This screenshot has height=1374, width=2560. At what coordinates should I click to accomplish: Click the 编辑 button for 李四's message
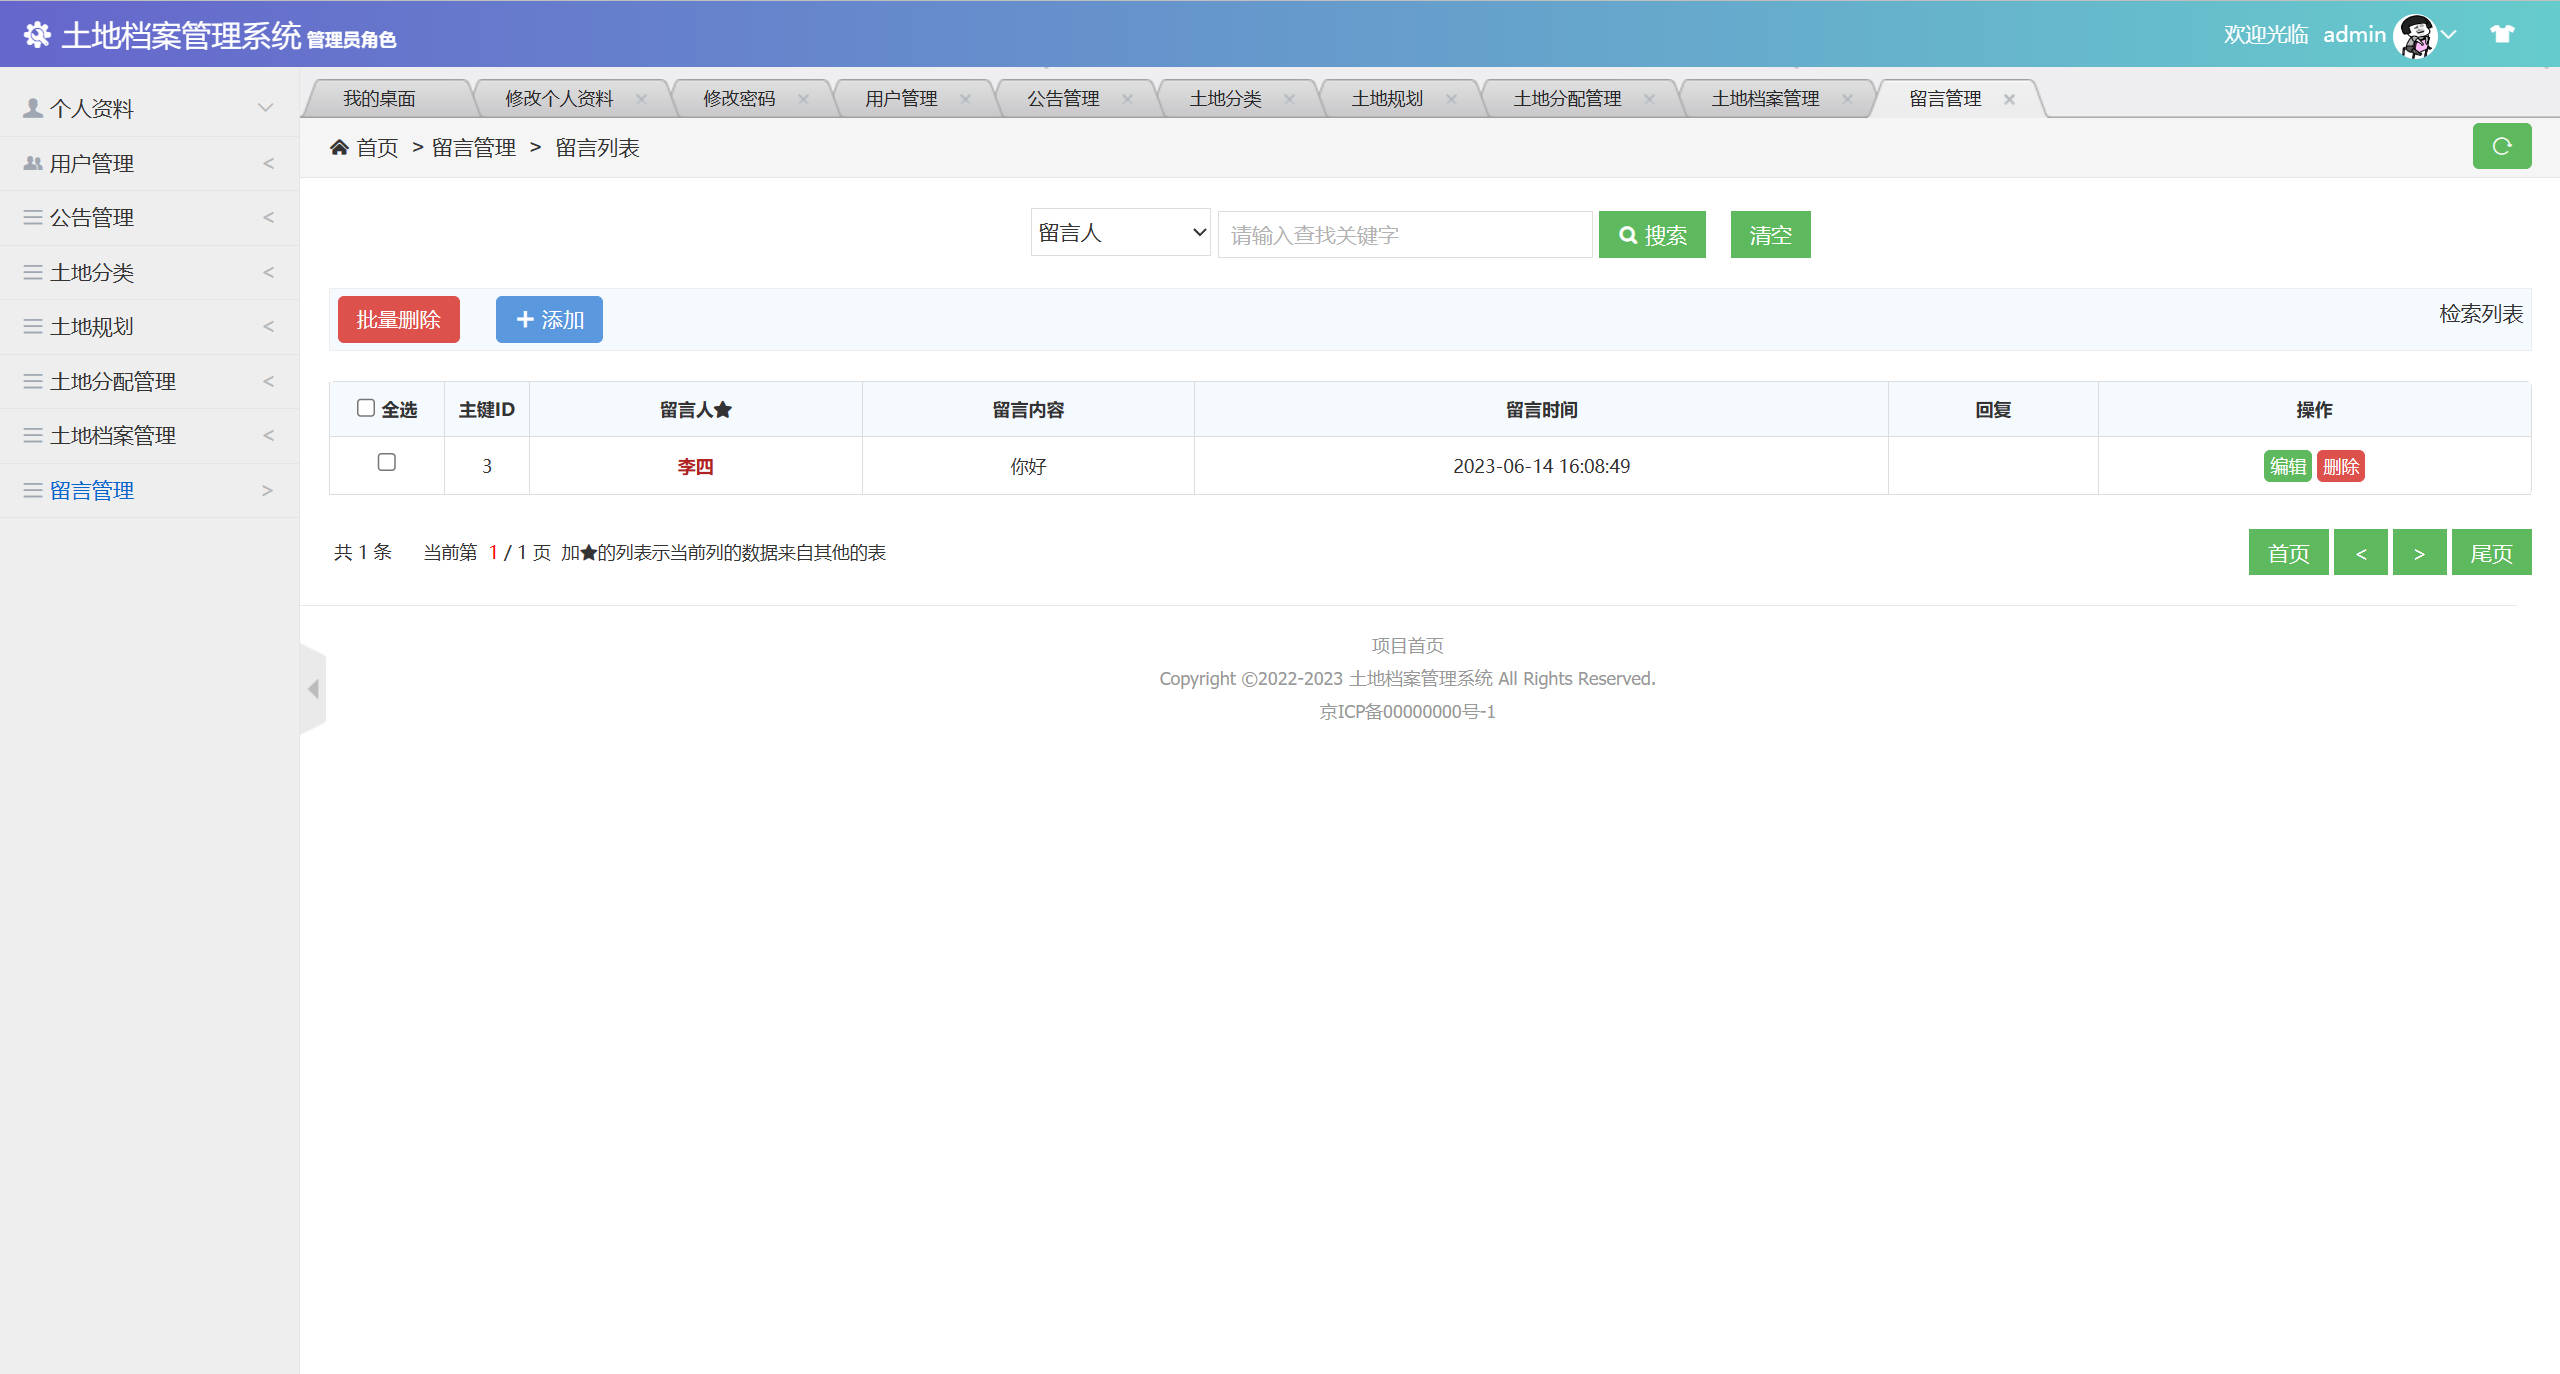tap(2288, 465)
